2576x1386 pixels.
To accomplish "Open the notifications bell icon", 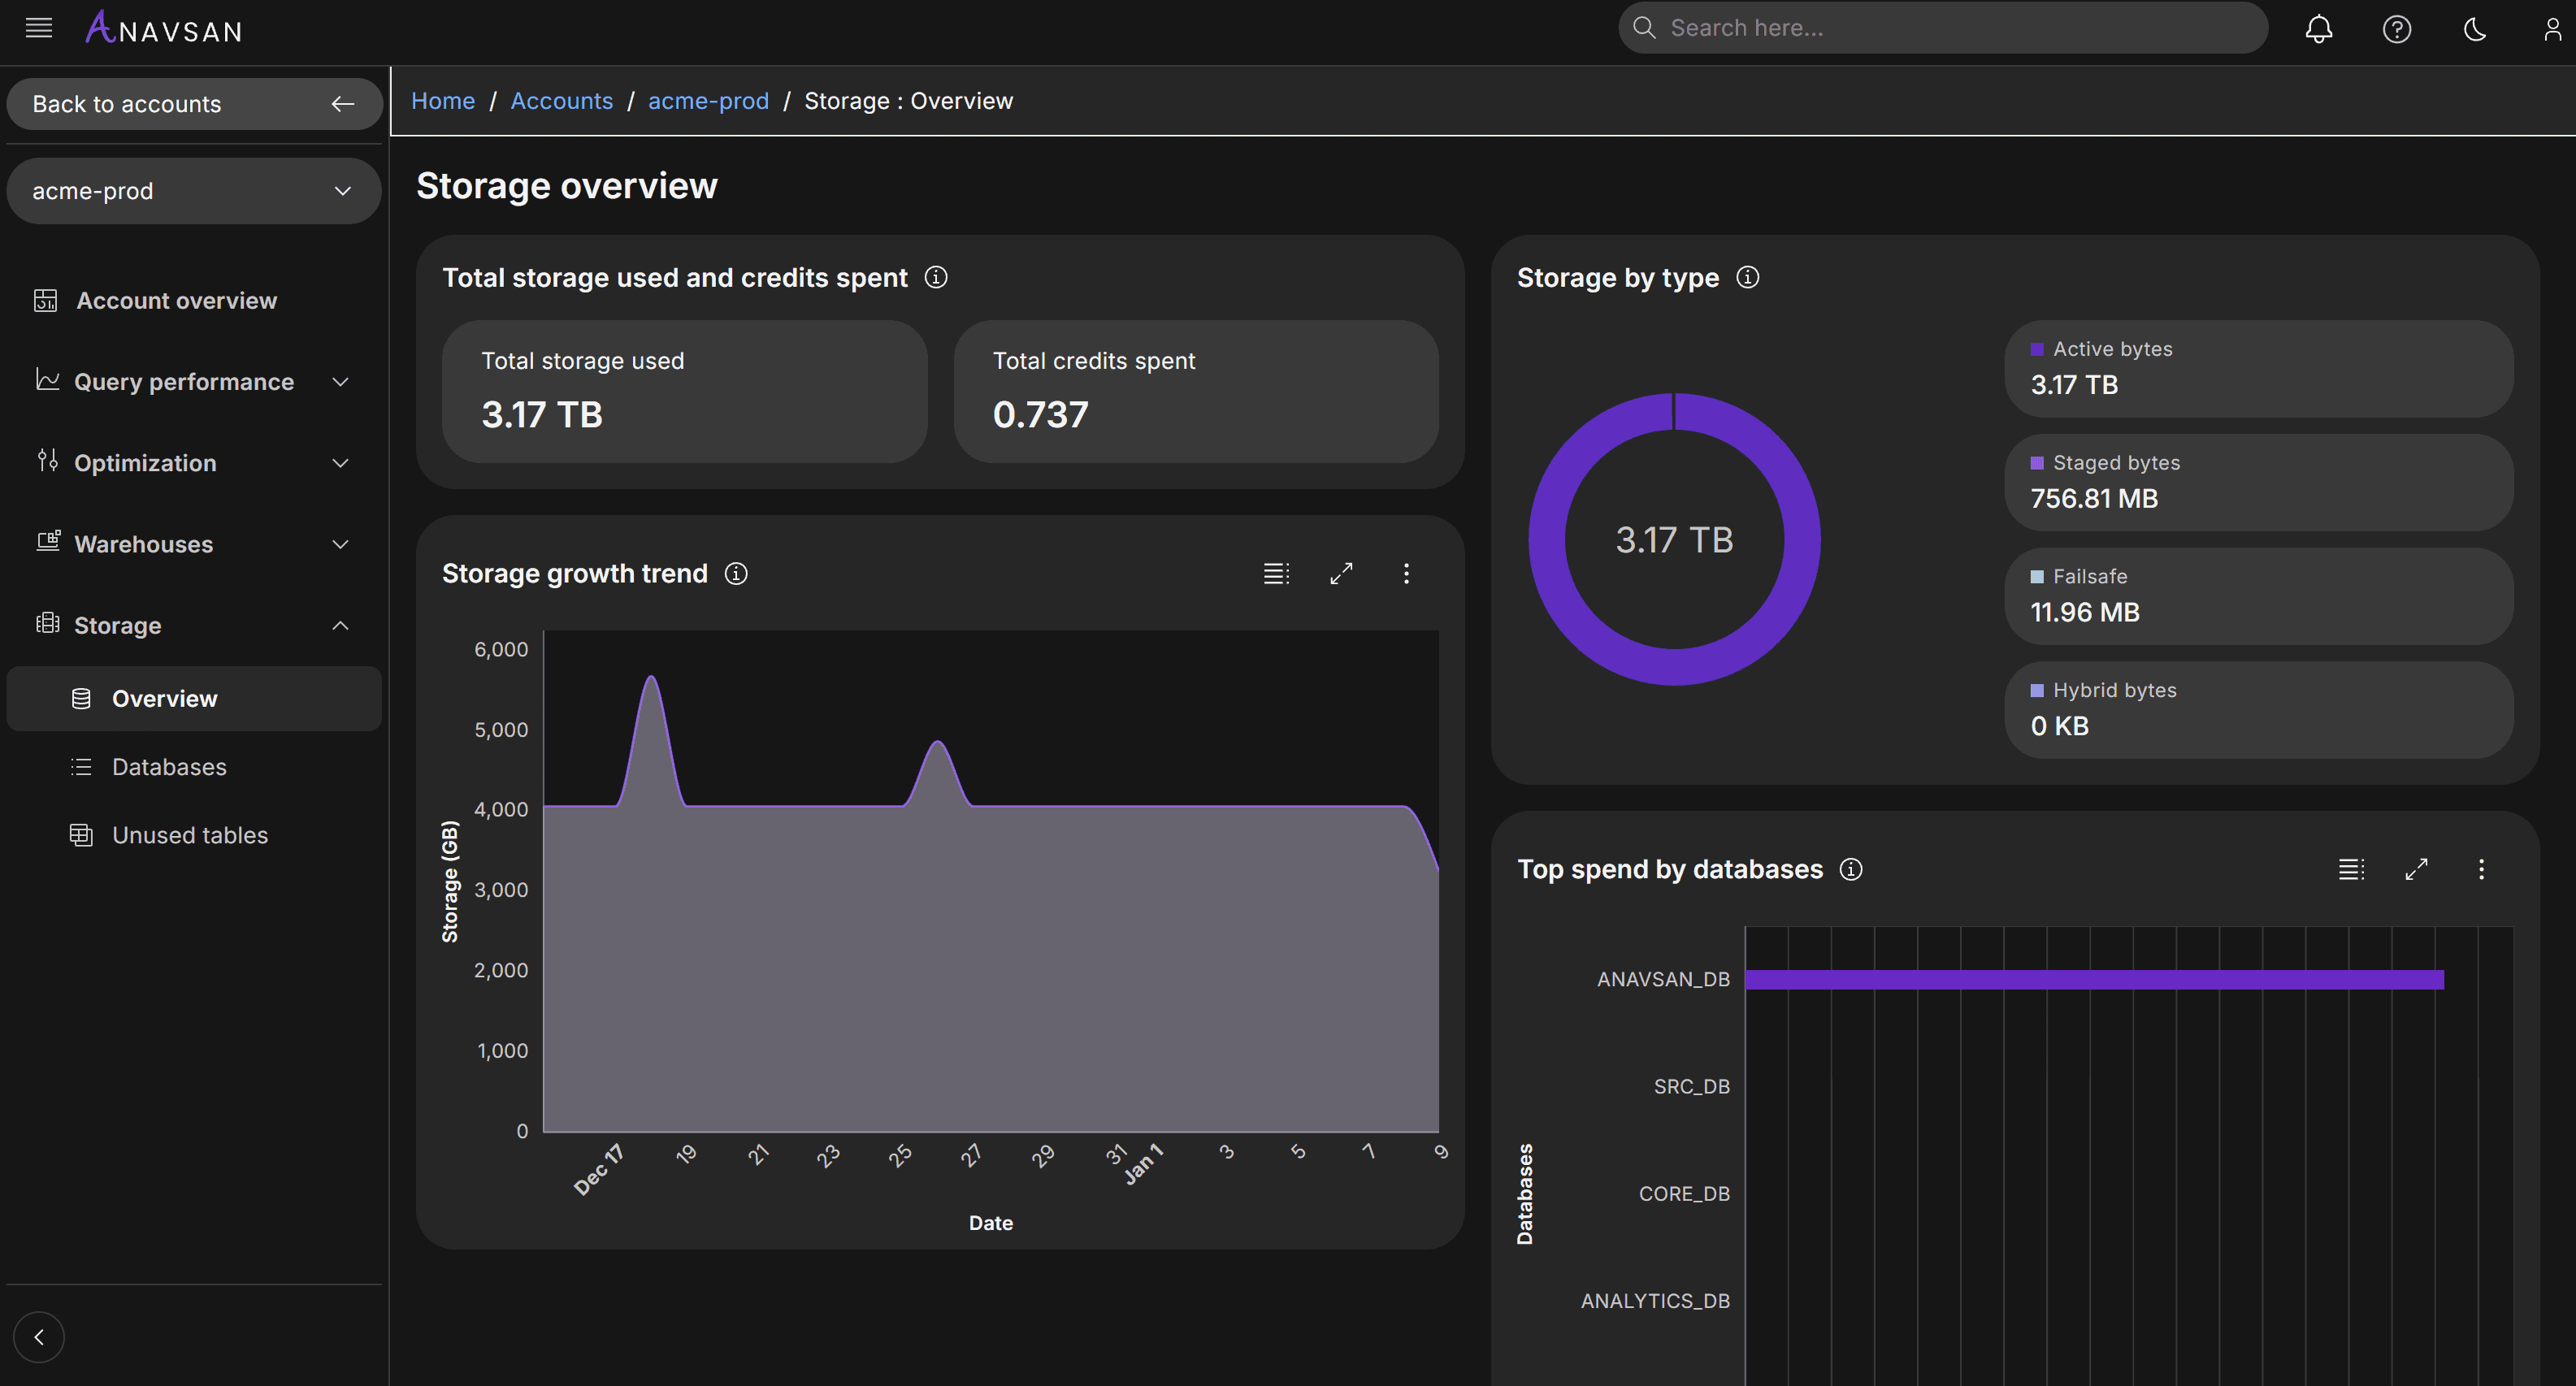I will tap(2318, 29).
